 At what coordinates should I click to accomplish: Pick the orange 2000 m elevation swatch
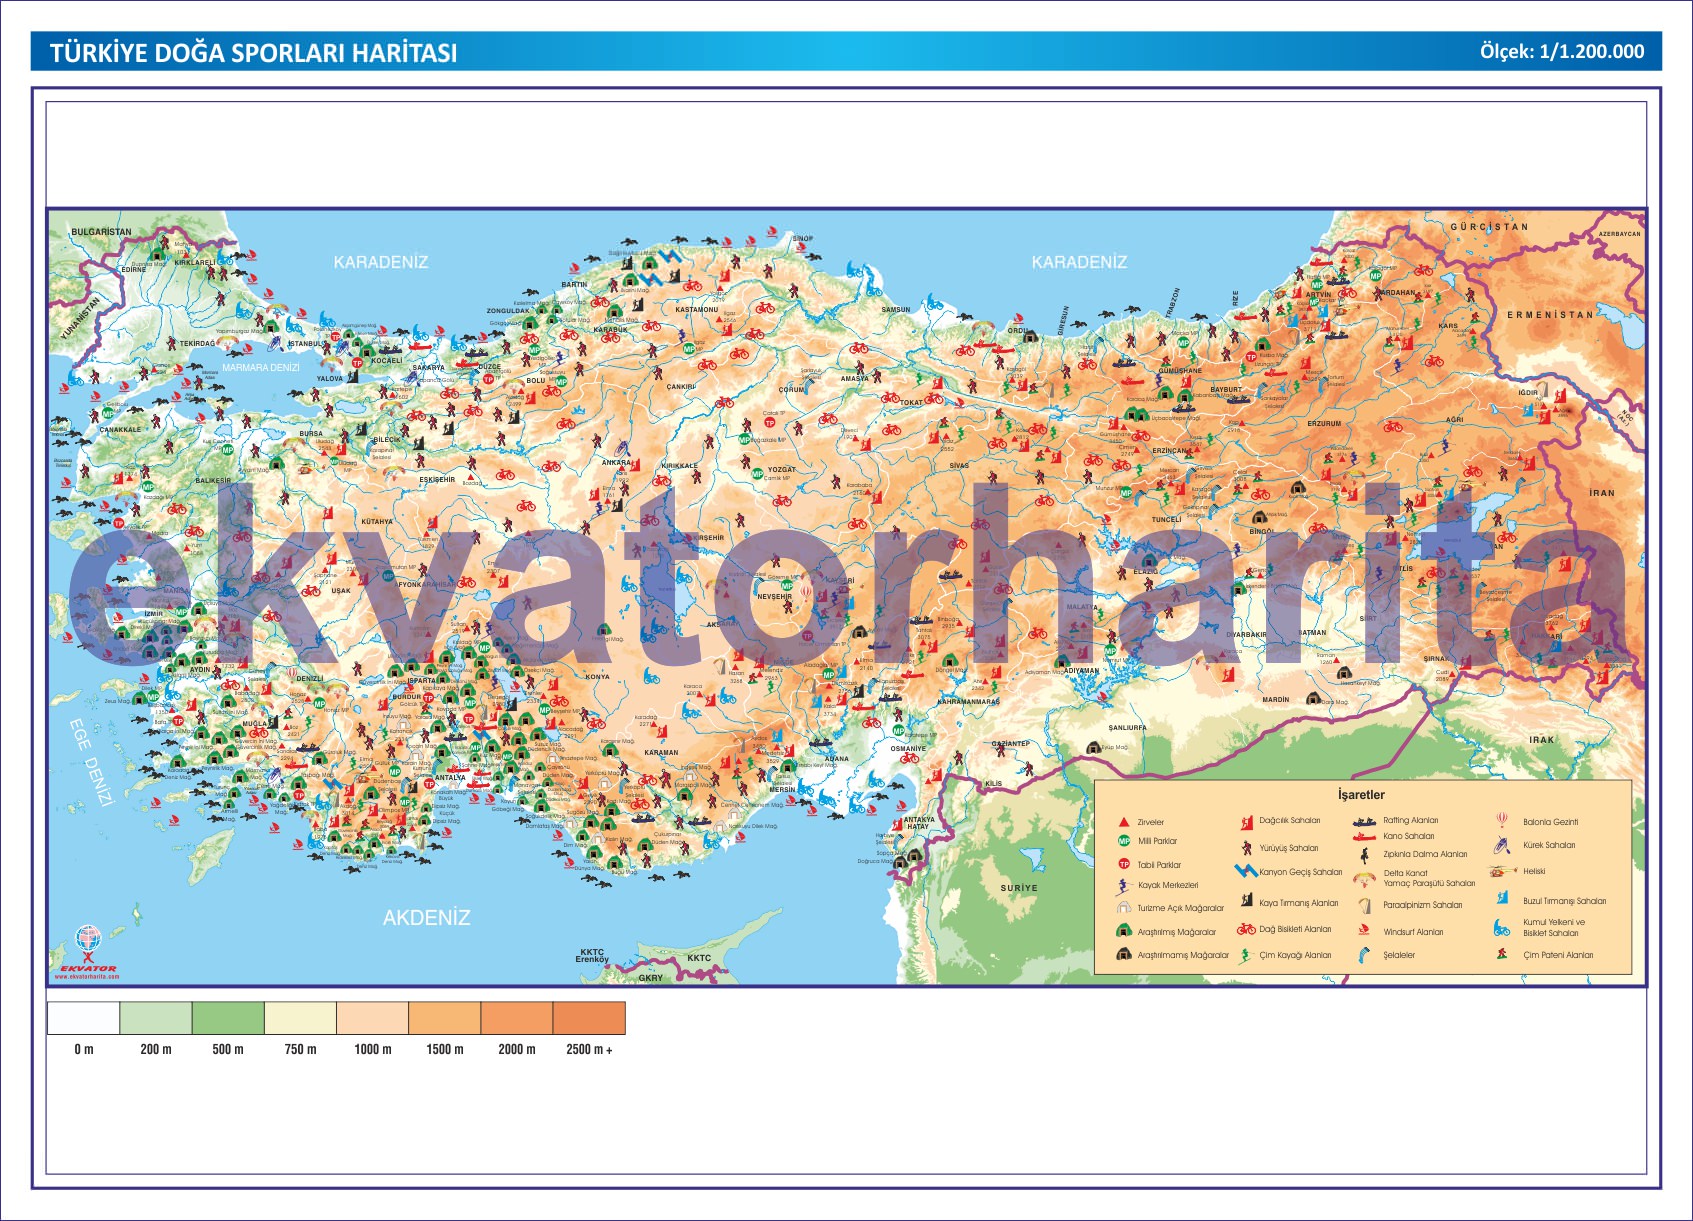pos(517,1018)
